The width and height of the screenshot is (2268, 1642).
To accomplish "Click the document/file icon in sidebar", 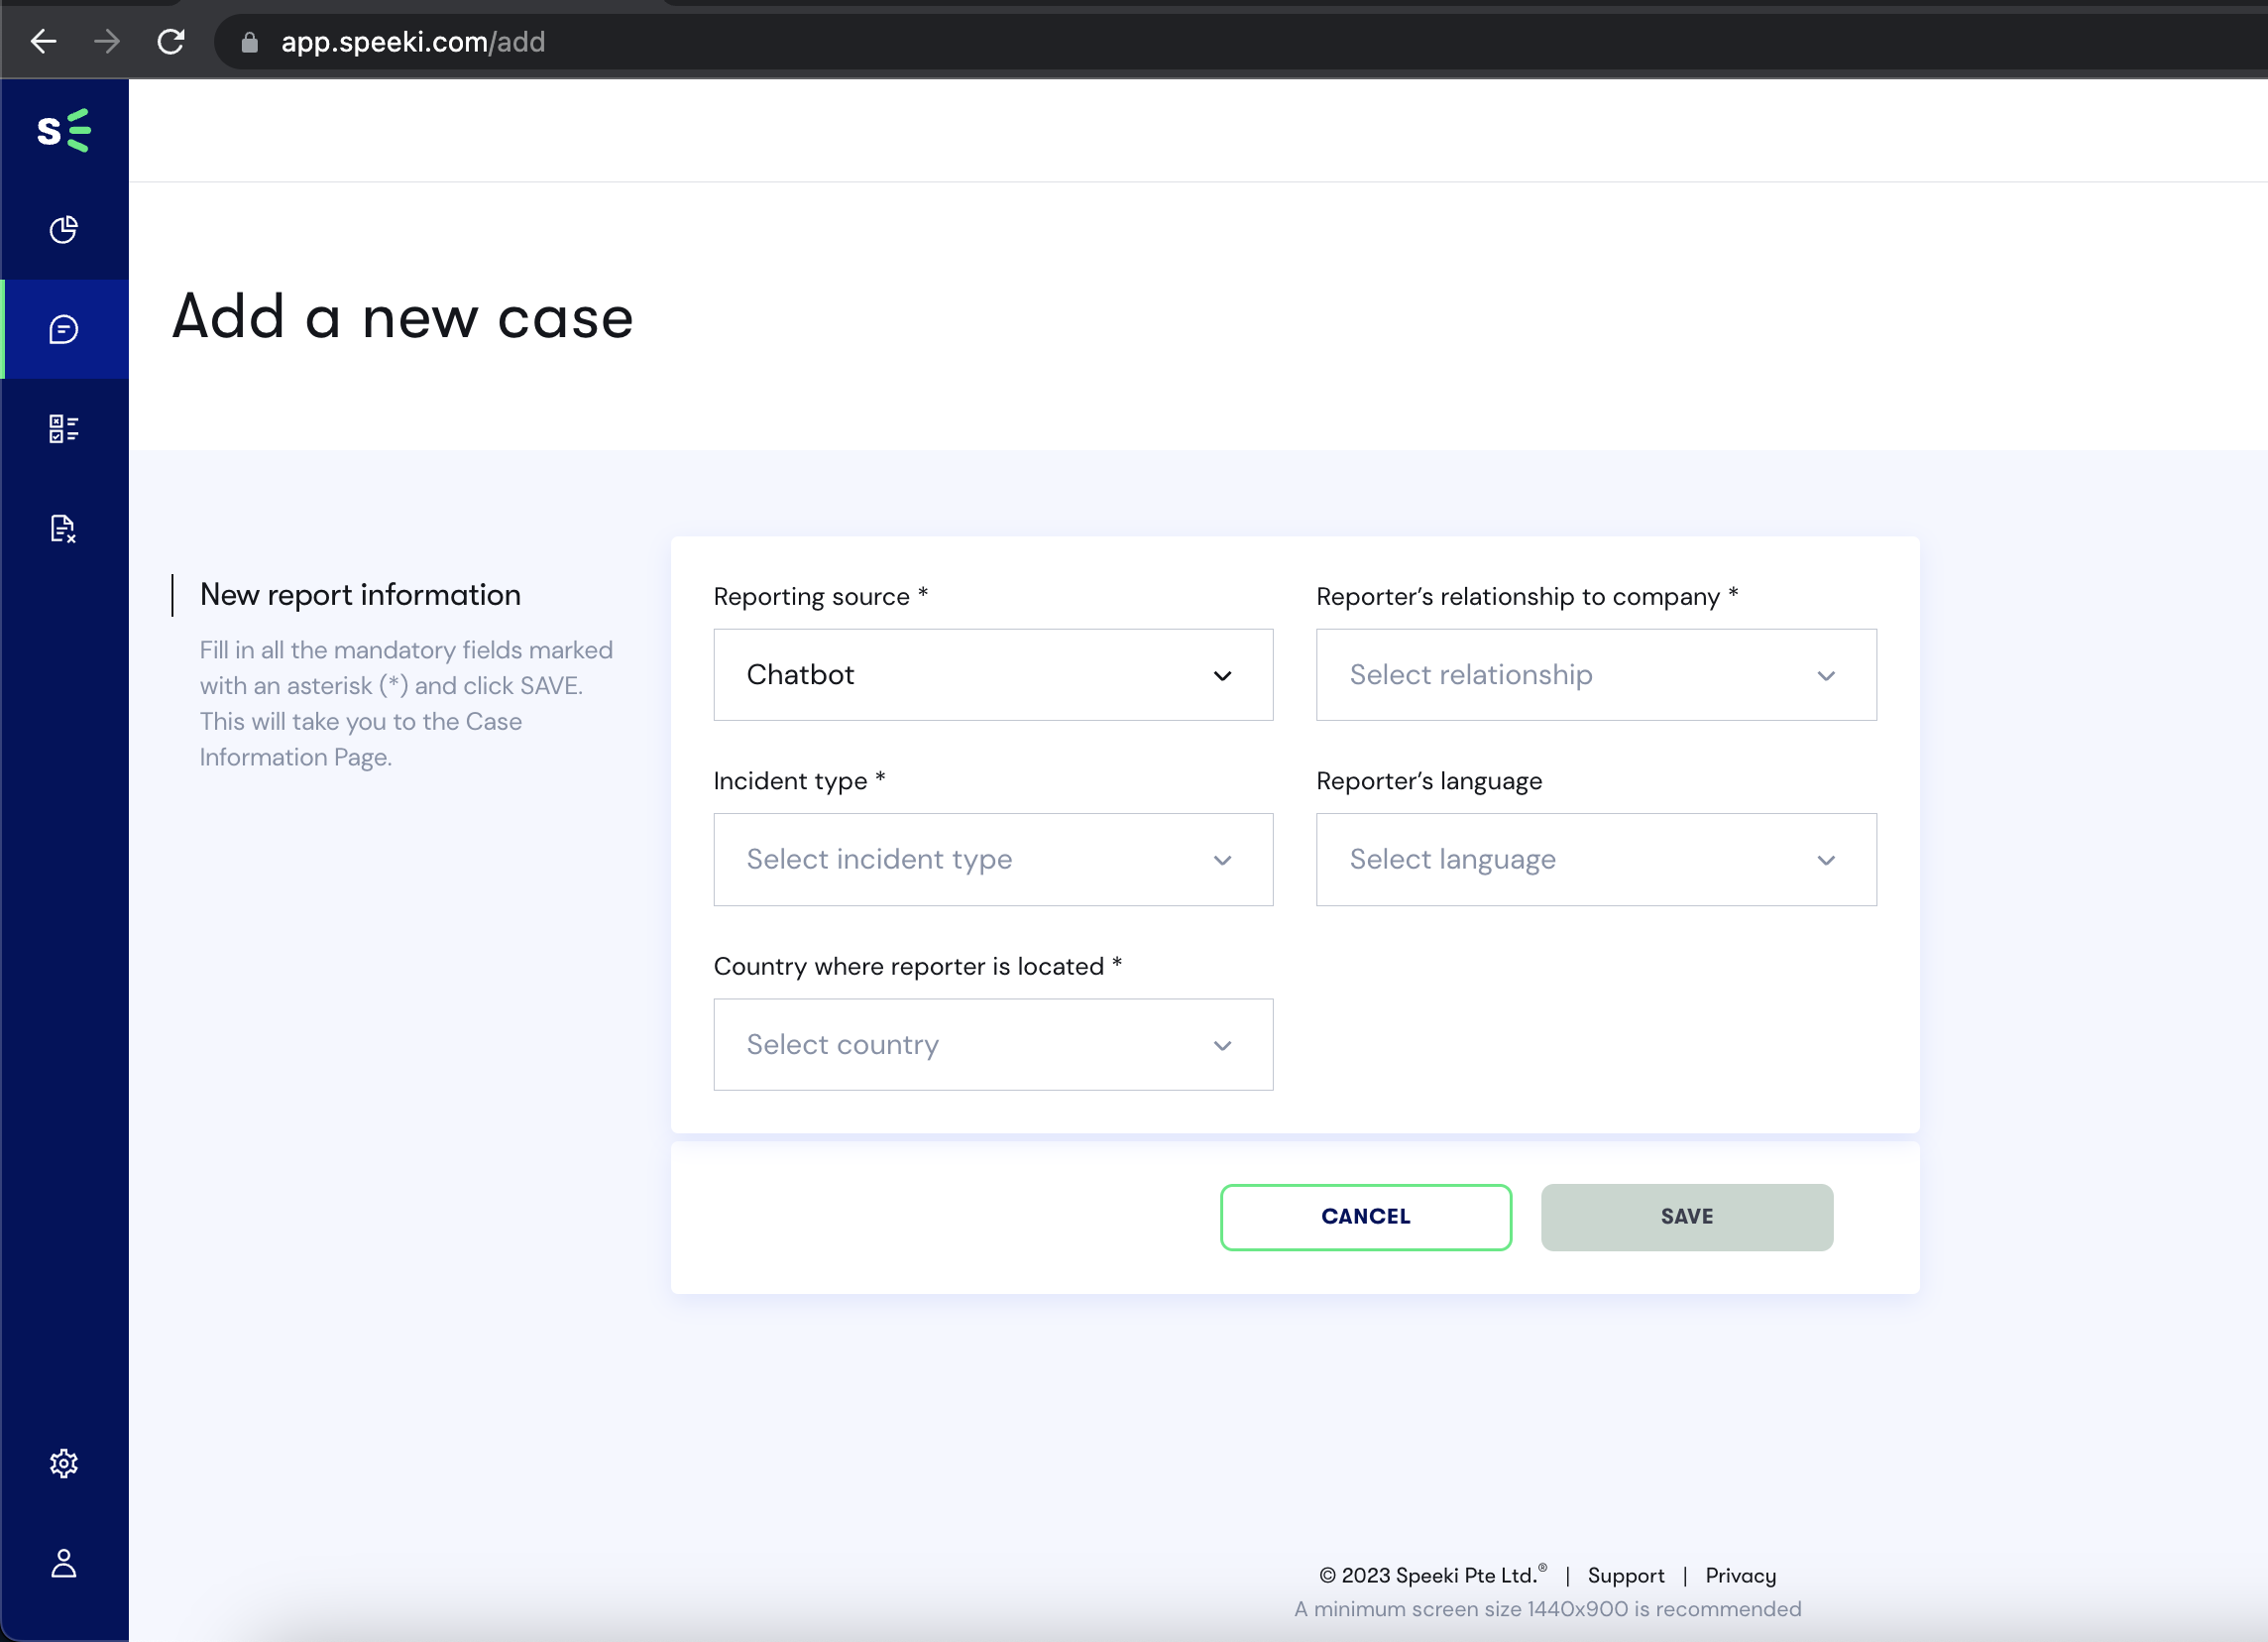I will (x=63, y=527).
